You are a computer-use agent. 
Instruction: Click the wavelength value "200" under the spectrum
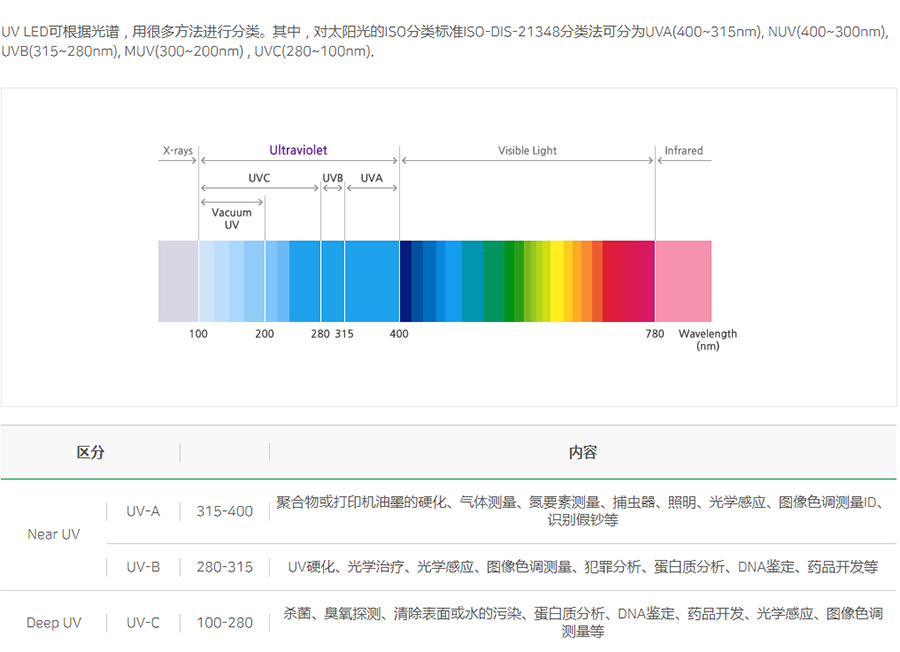(264, 333)
